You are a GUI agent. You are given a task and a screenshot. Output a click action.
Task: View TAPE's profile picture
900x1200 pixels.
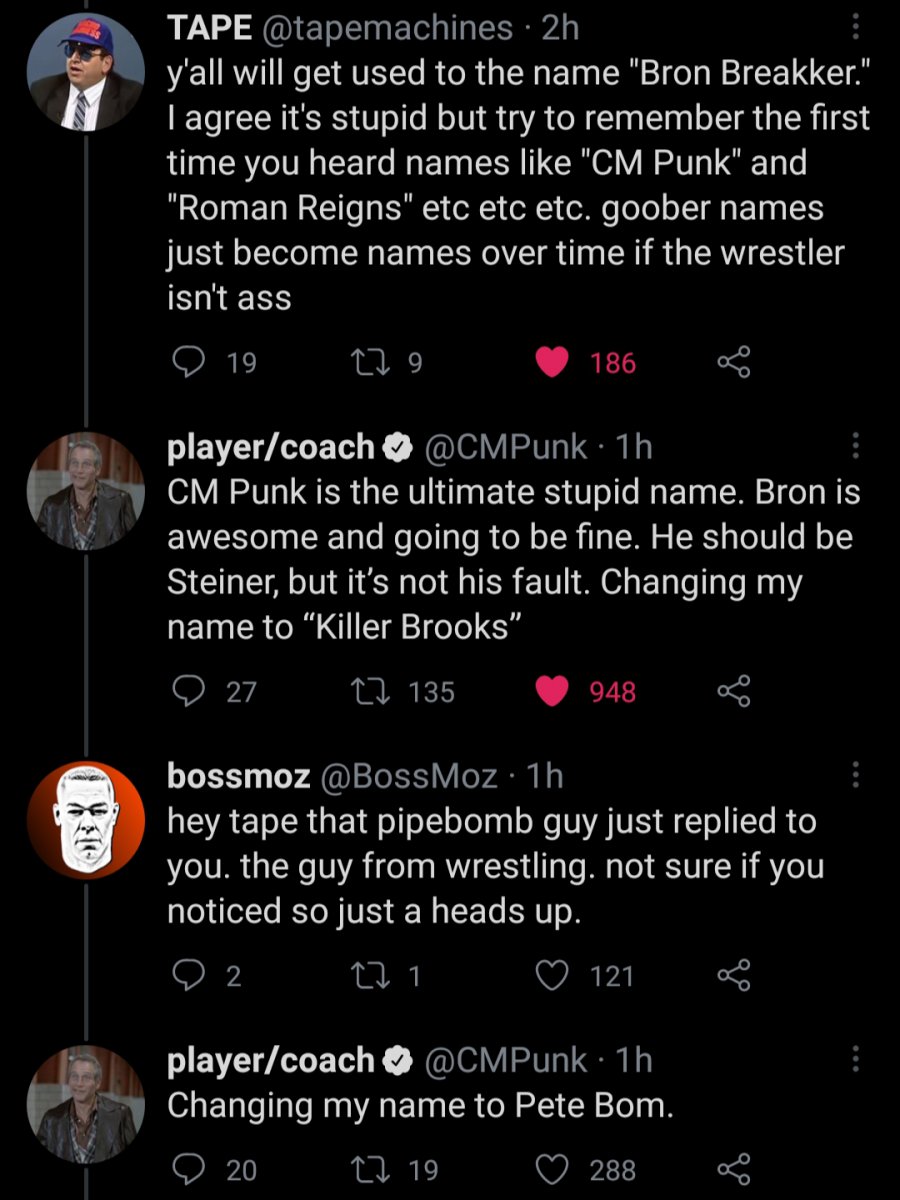click(x=84, y=73)
